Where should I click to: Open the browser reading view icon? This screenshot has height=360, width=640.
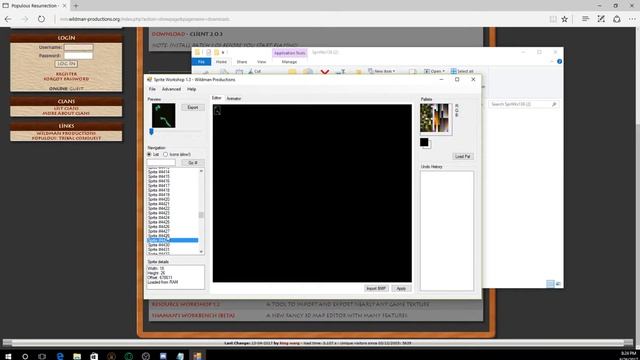coord(553,19)
